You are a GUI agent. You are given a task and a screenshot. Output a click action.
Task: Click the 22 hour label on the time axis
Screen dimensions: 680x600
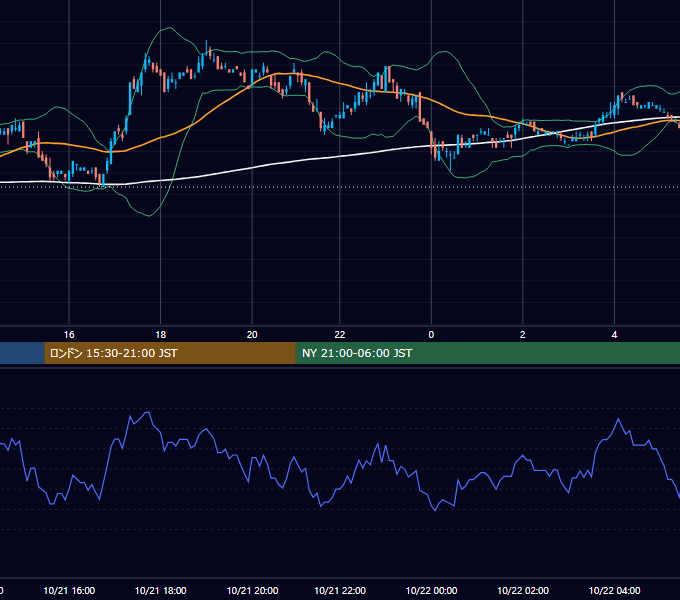[340, 335]
